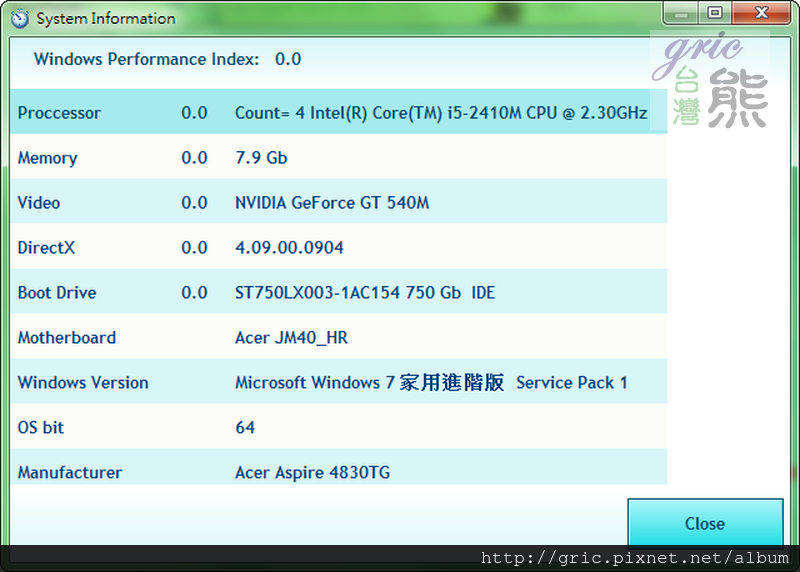
Task: Click the 7.9 Gb memory value
Action: pyautogui.click(x=261, y=158)
